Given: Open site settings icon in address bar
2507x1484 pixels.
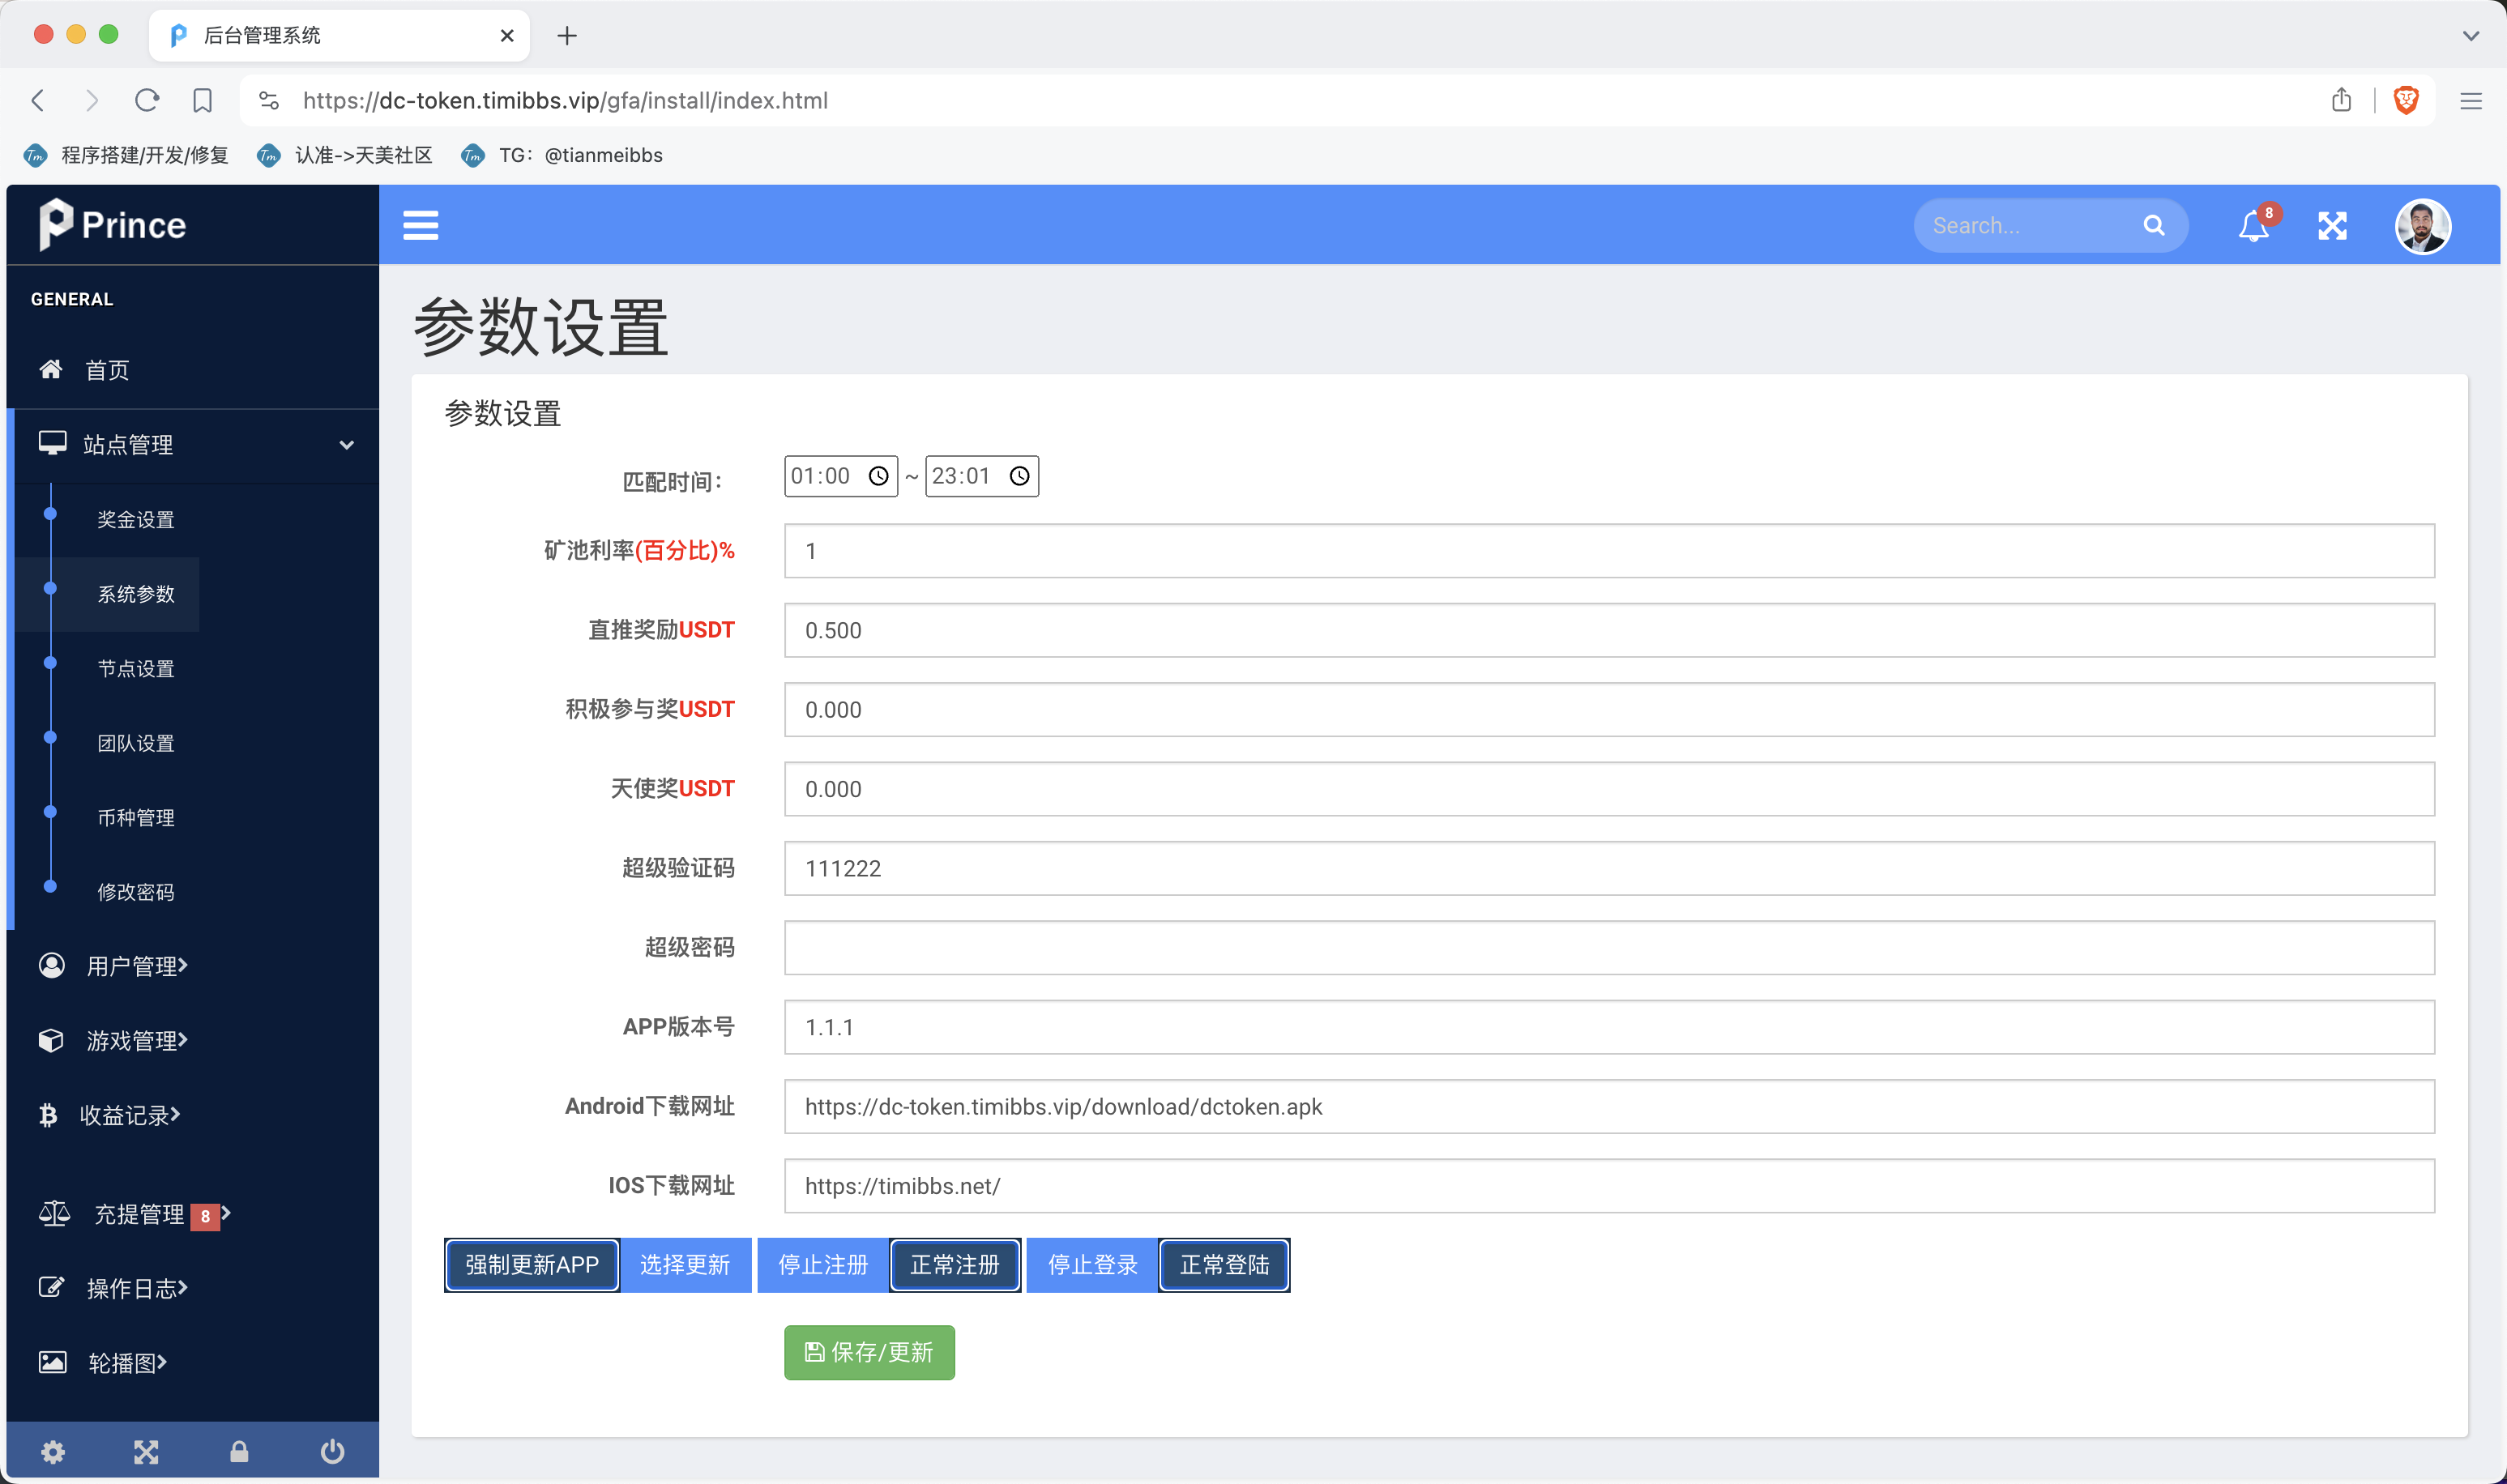Looking at the screenshot, I should point(269,100).
